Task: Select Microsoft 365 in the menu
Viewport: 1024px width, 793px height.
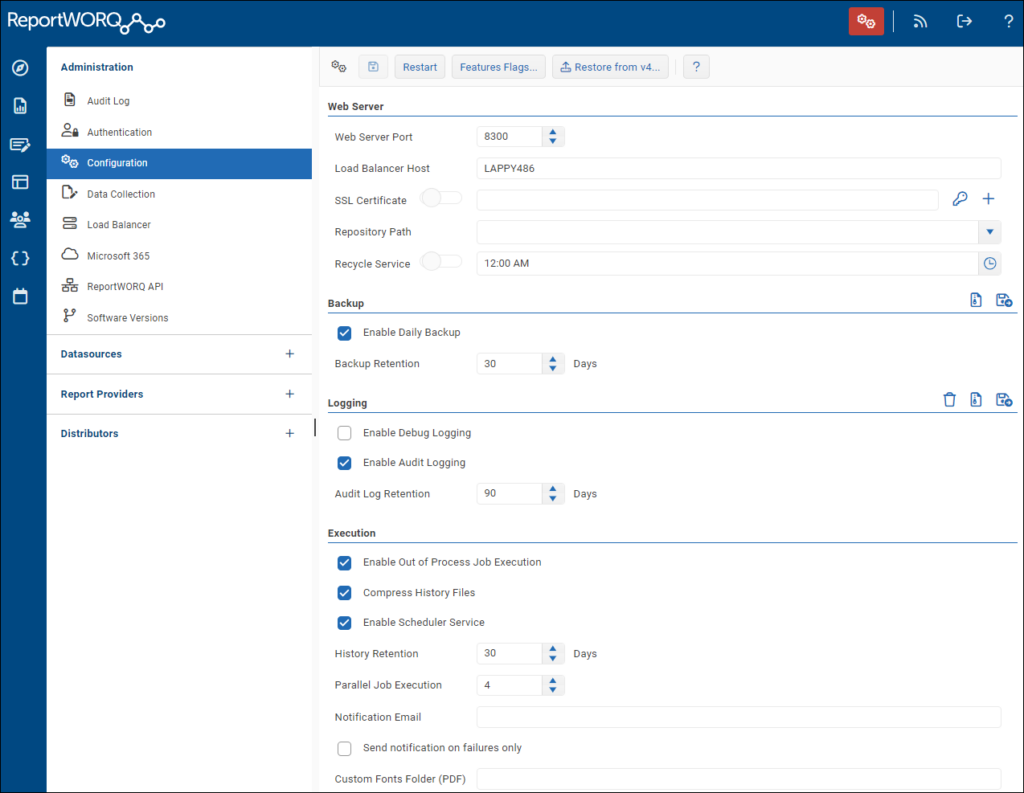Action: [x=118, y=256]
